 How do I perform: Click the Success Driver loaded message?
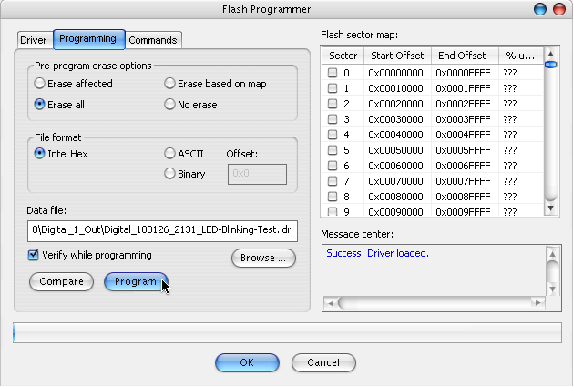point(377,253)
